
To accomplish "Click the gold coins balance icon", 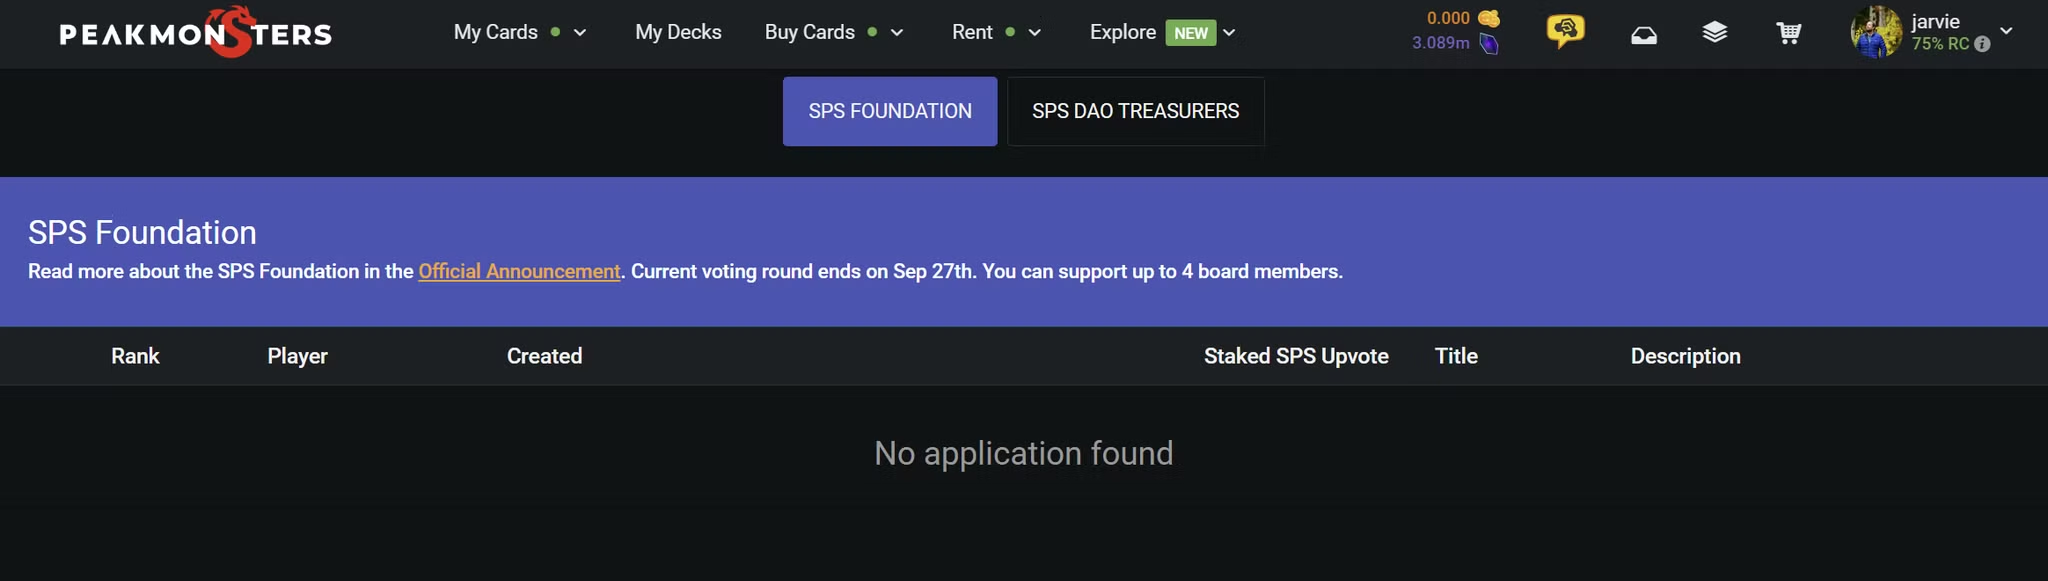I will click(x=1489, y=18).
